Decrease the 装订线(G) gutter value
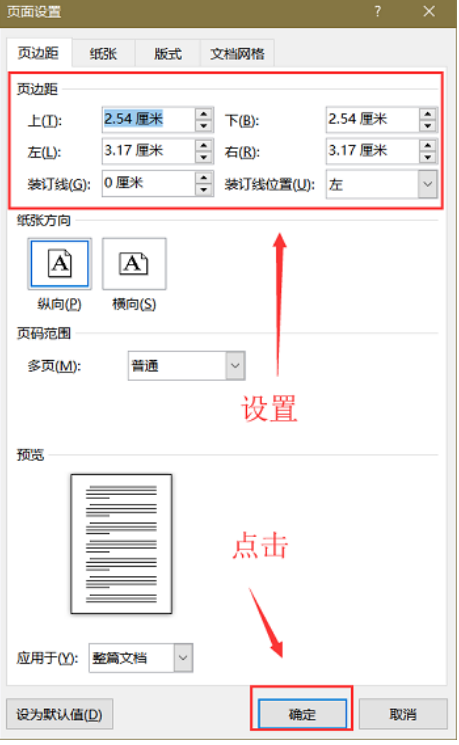The width and height of the screenshot is (459, 745). point(204,190)
